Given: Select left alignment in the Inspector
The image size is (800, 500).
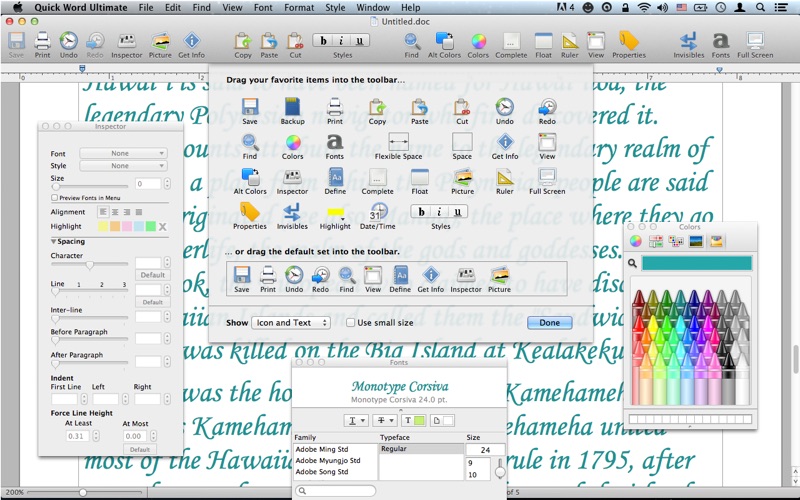Looking at the screenshot, I should coord(104,212).
